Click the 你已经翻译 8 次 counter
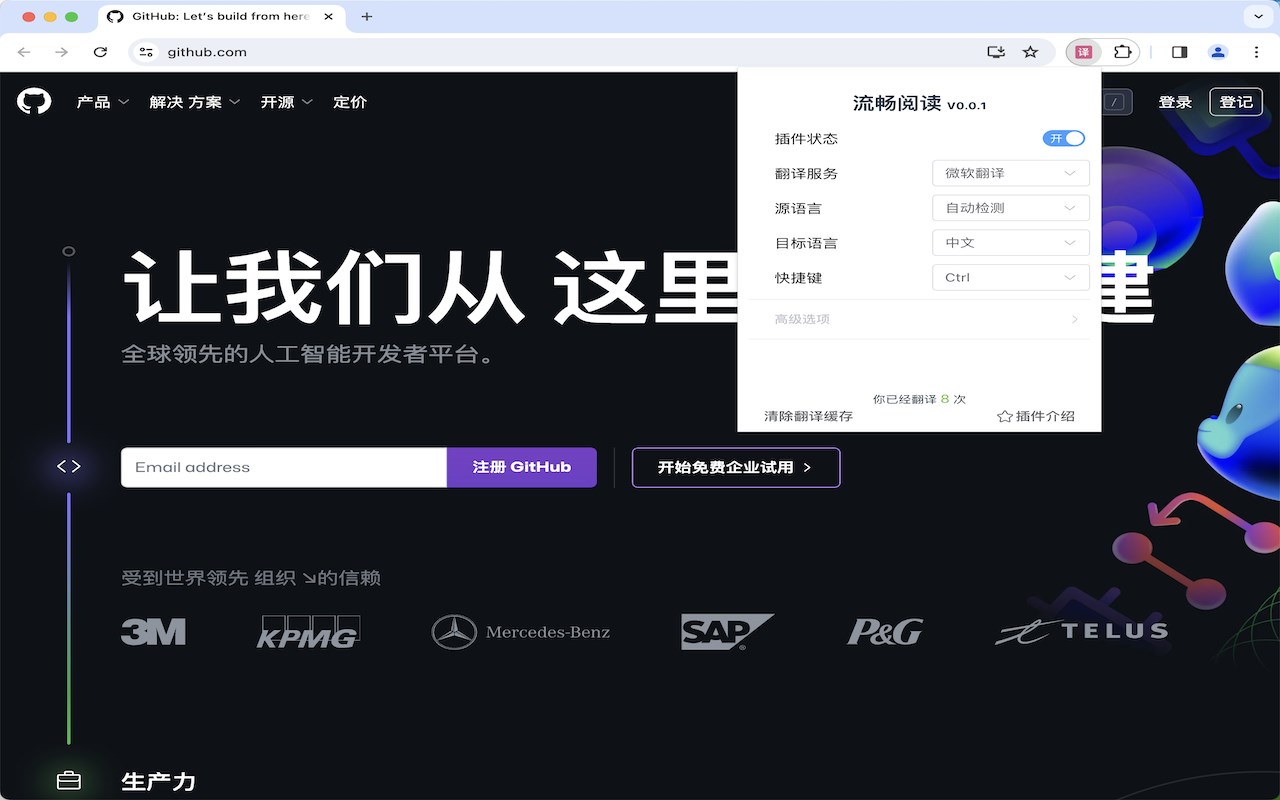Screen dimensions: 1280x800 click(919, 399)
